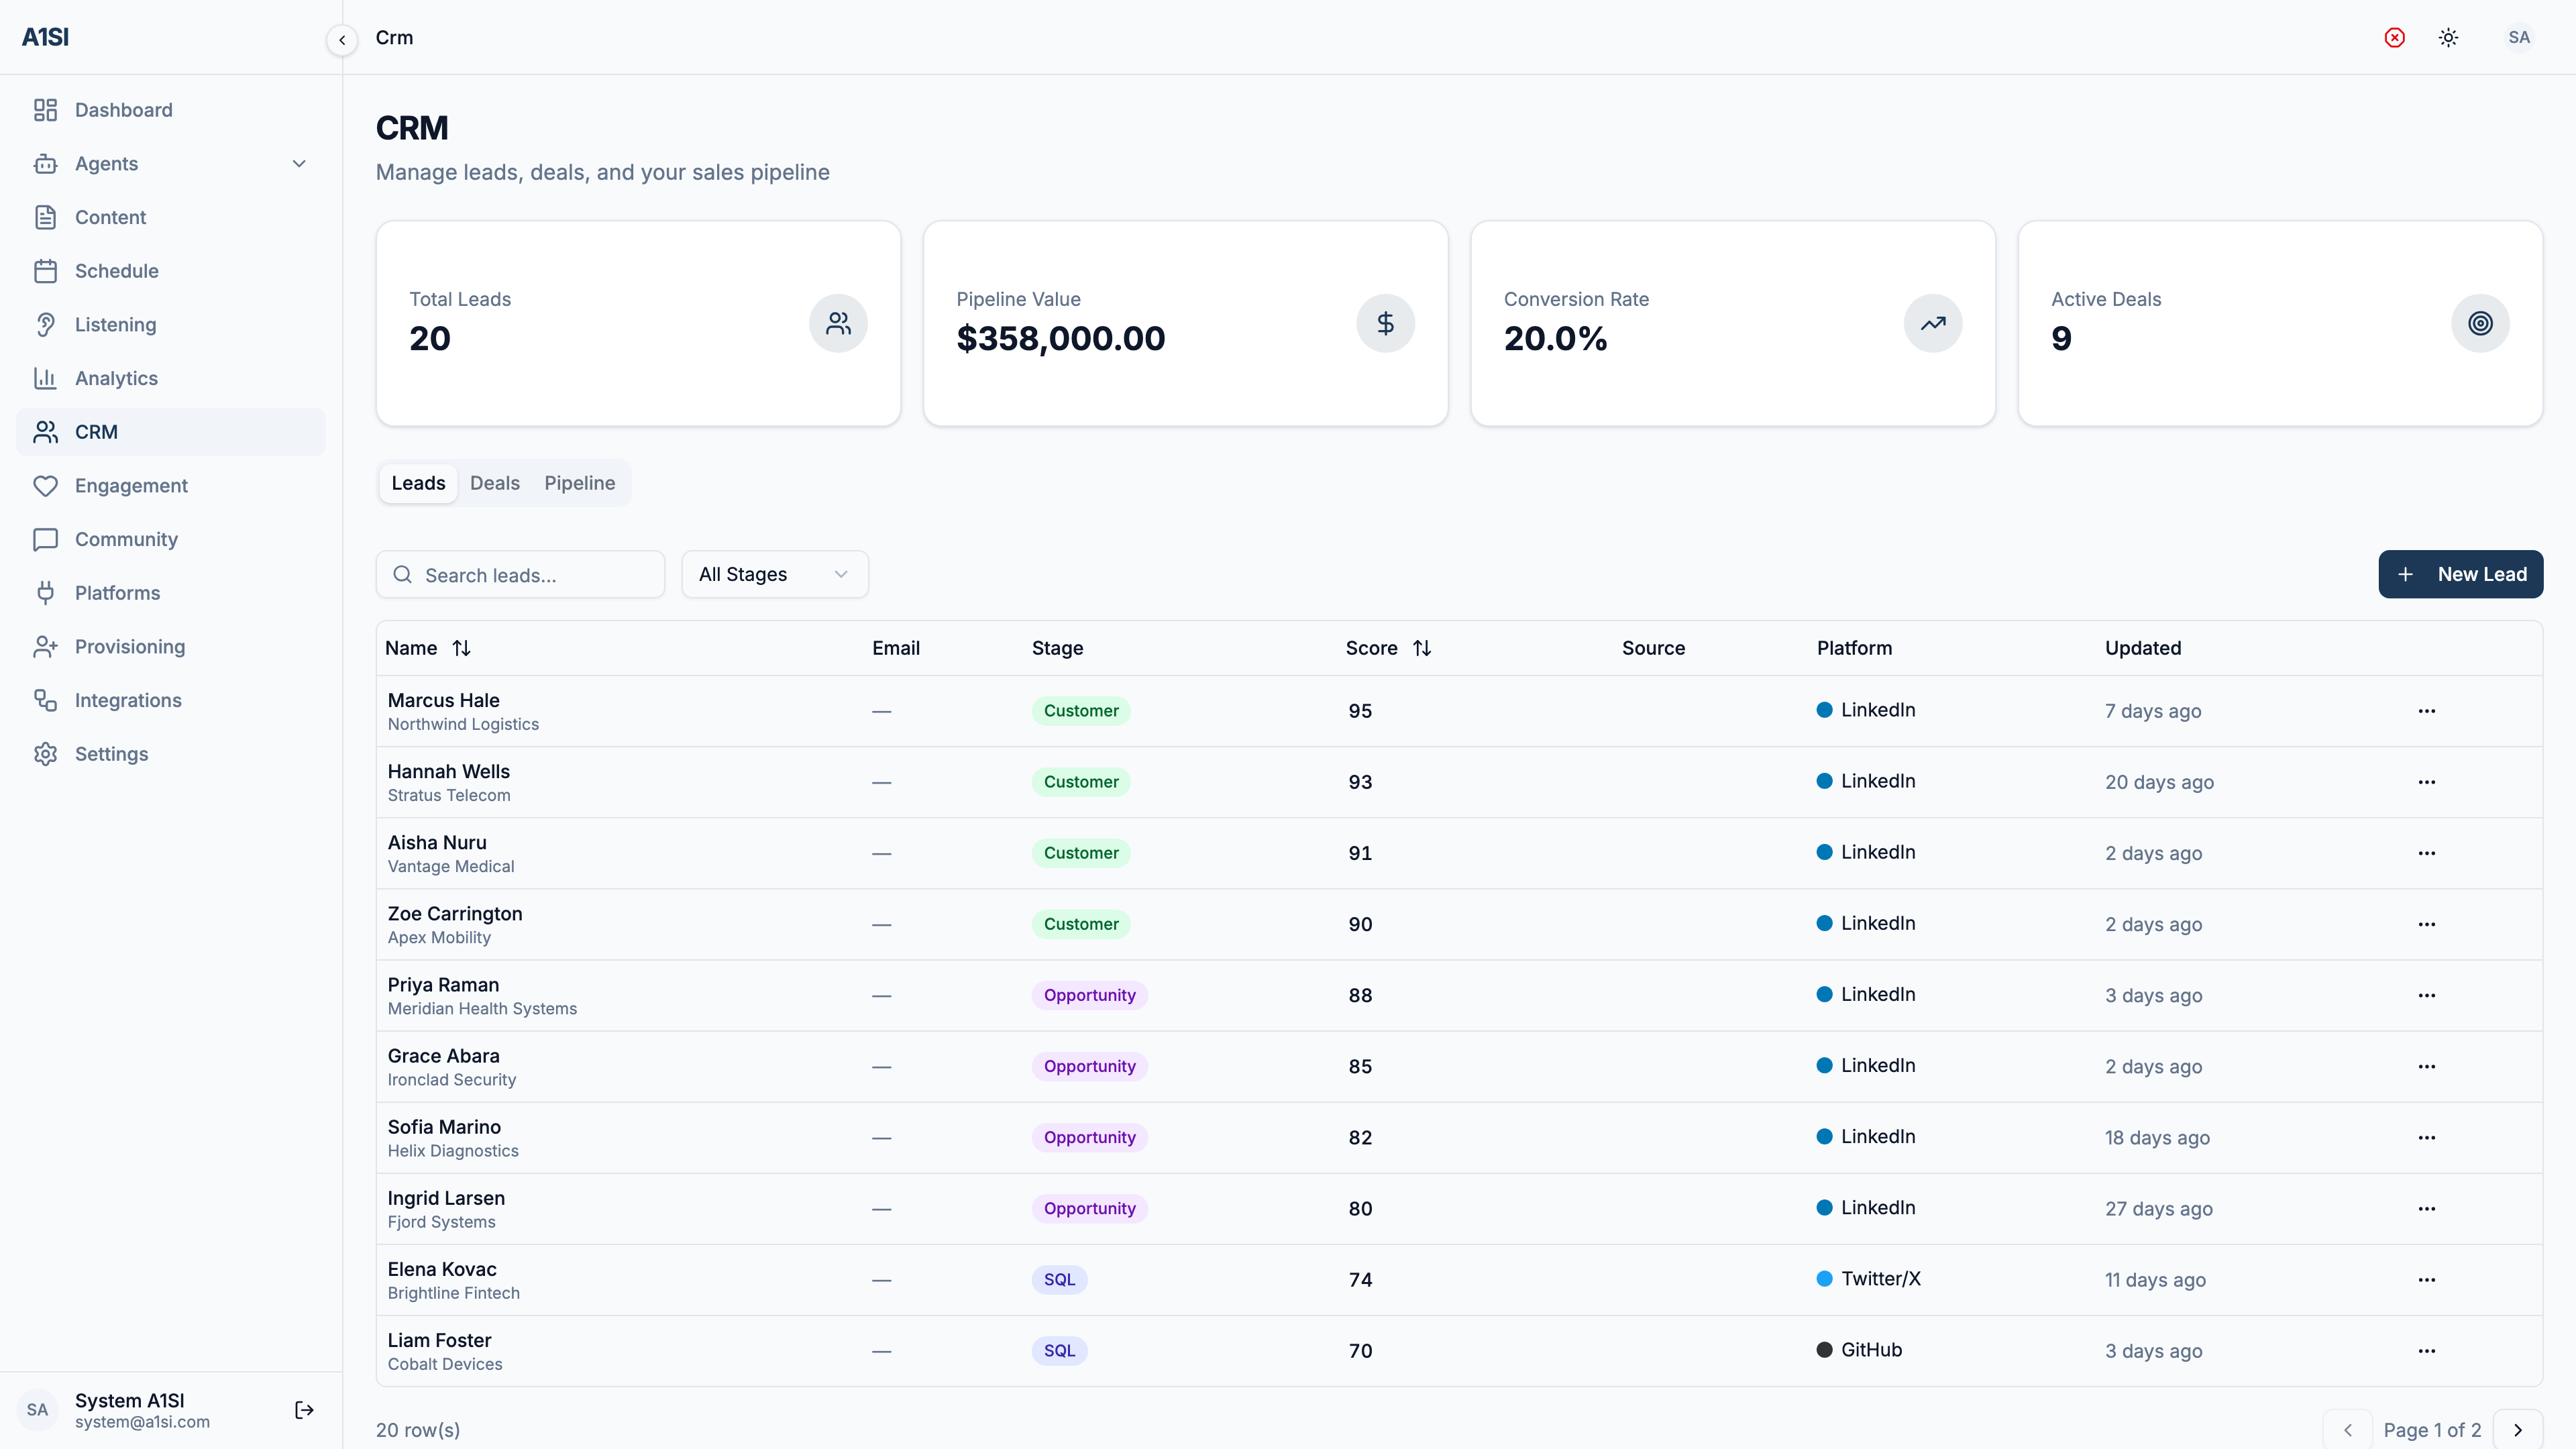
Task: Click the Analytics bar chart icon
Action: tap(45, 378)
